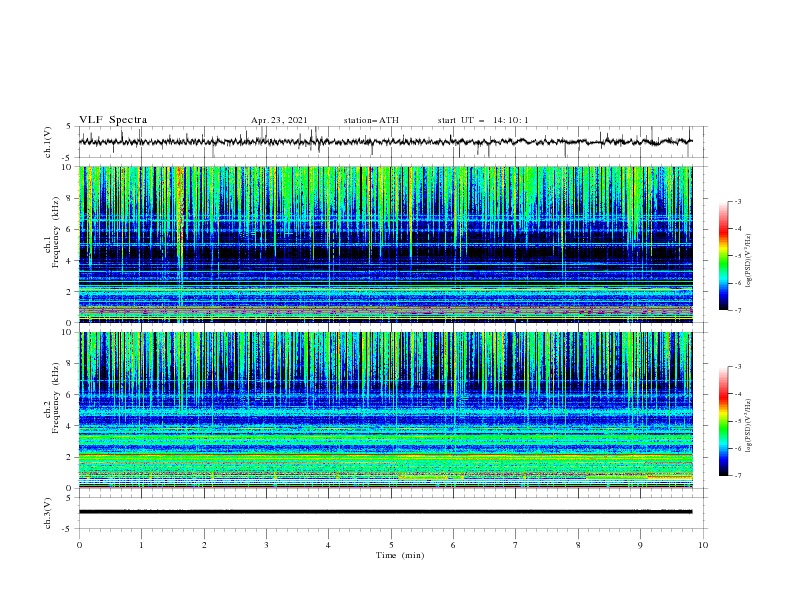The width and height of the screenshot is (792, 612).
Task: Click the 'start UT = 14:10:1' text
Action: (x=483, y=120)
